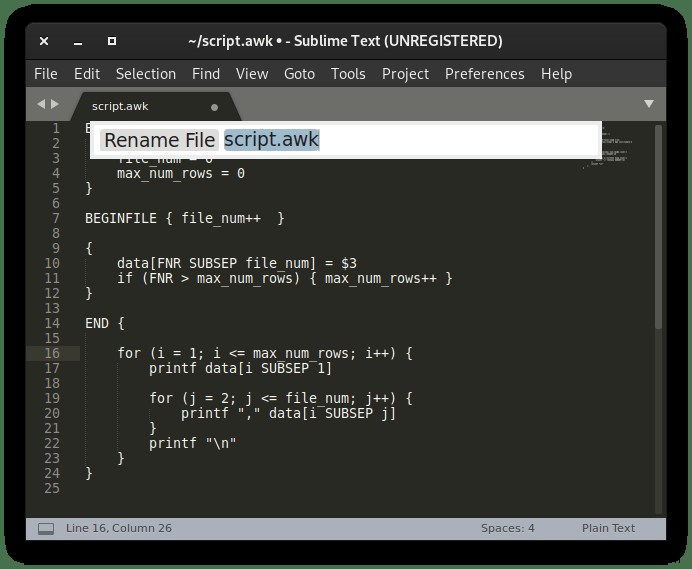Click the 'END {' line

pyautogui.click(x=105, y=324)
